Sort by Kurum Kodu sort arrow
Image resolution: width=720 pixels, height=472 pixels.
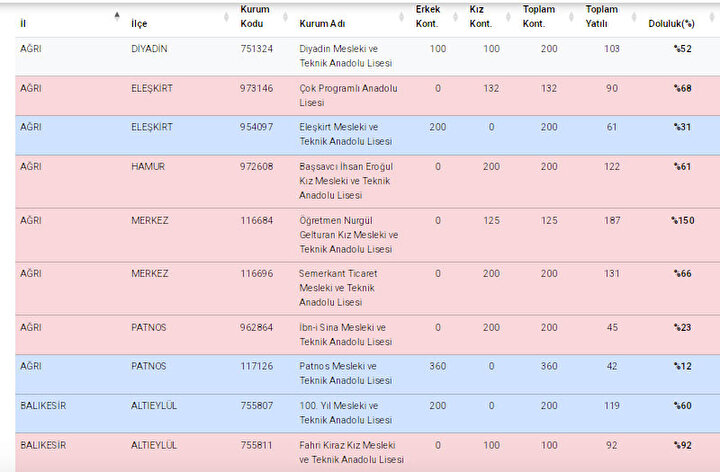click(285, 17)
